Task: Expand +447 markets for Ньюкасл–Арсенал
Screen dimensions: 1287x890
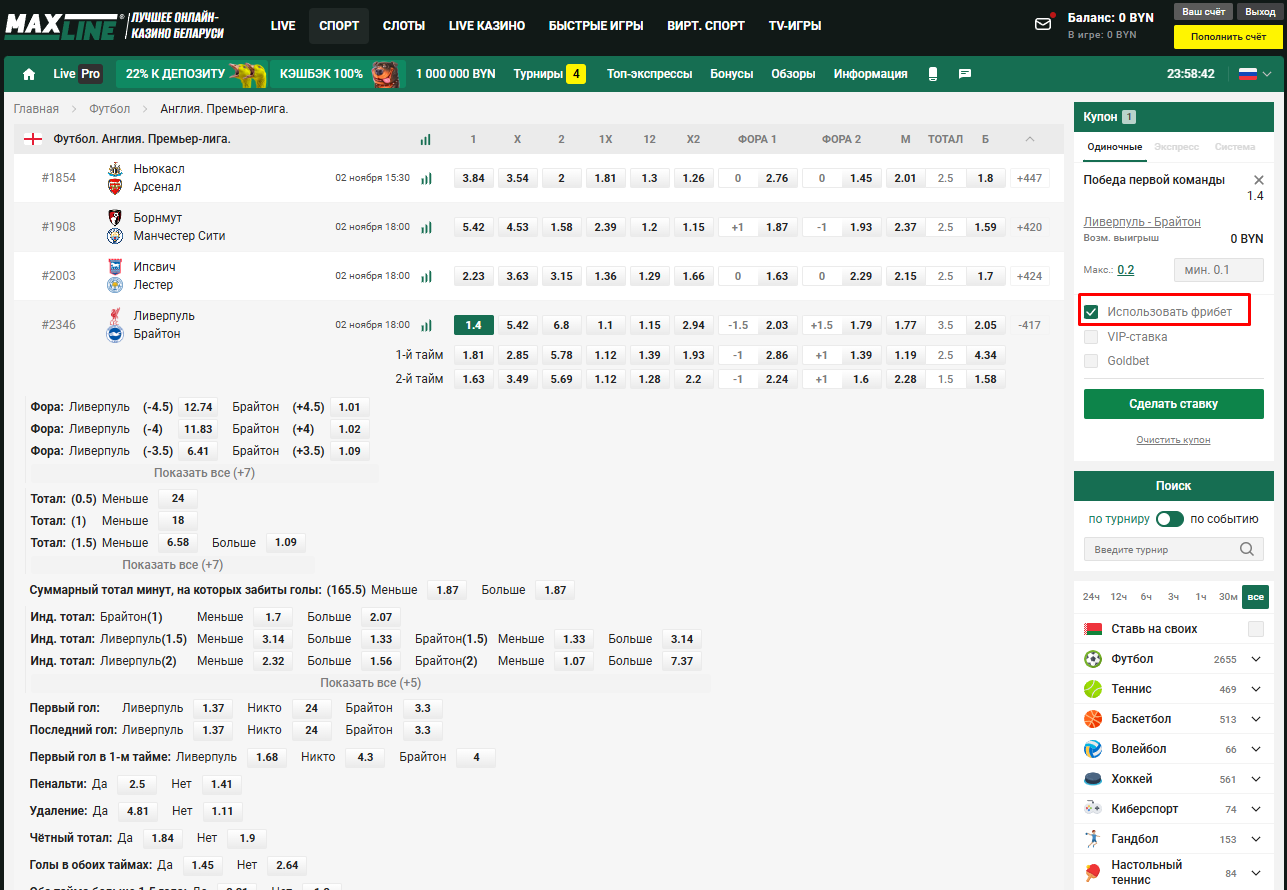Action: click(x=1029, y=178)
